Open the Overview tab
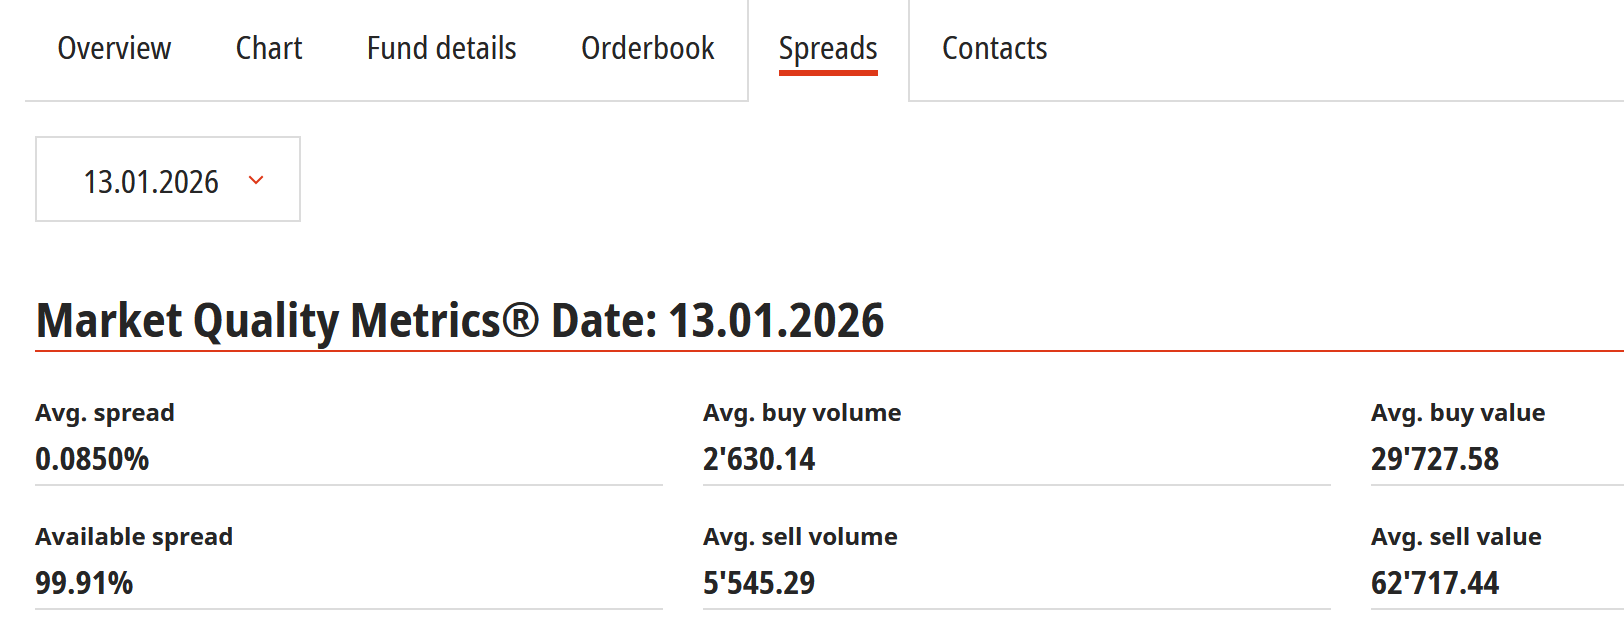The height and width of the screenshot is (629, 1624). (x=114, y=48)
